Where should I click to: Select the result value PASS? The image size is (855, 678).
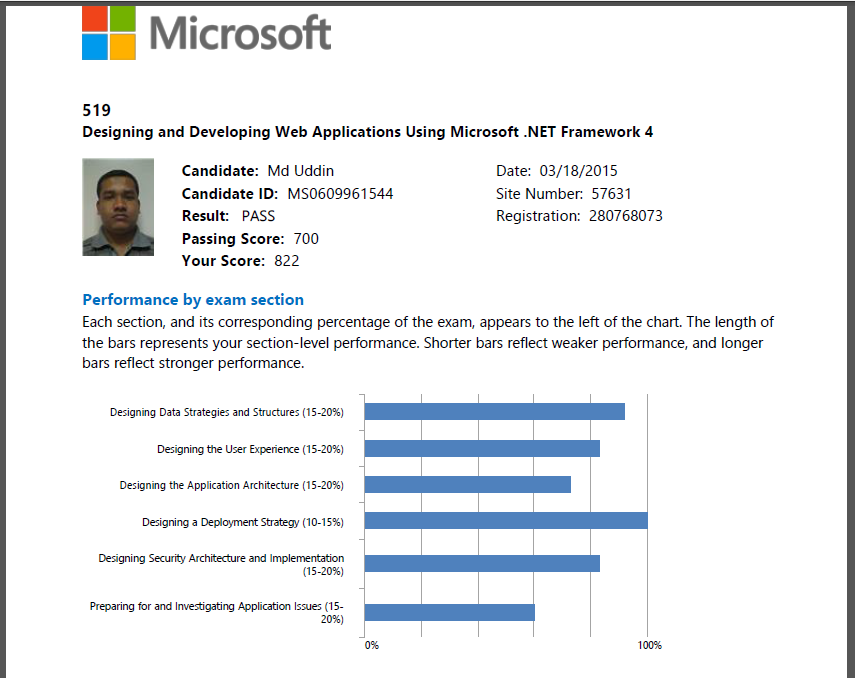258,216
